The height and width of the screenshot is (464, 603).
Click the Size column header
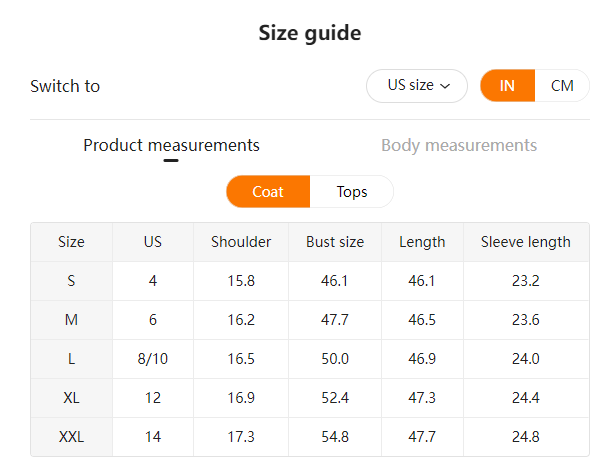[71, 242]
